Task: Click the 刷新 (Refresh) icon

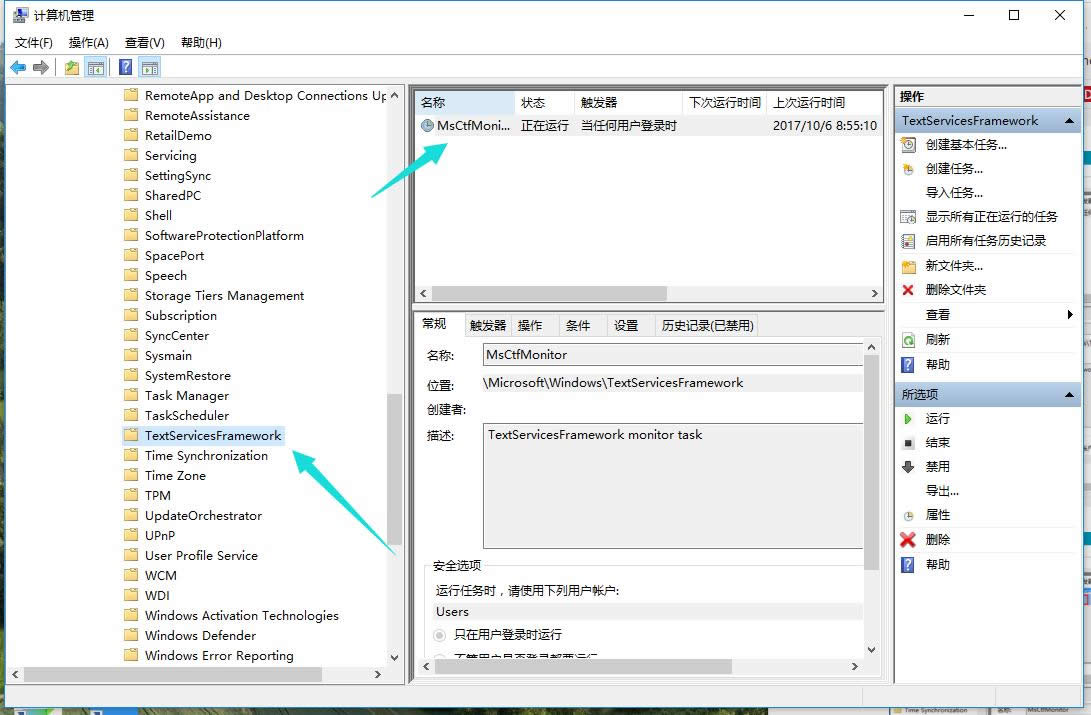Action: coord(907,340)
